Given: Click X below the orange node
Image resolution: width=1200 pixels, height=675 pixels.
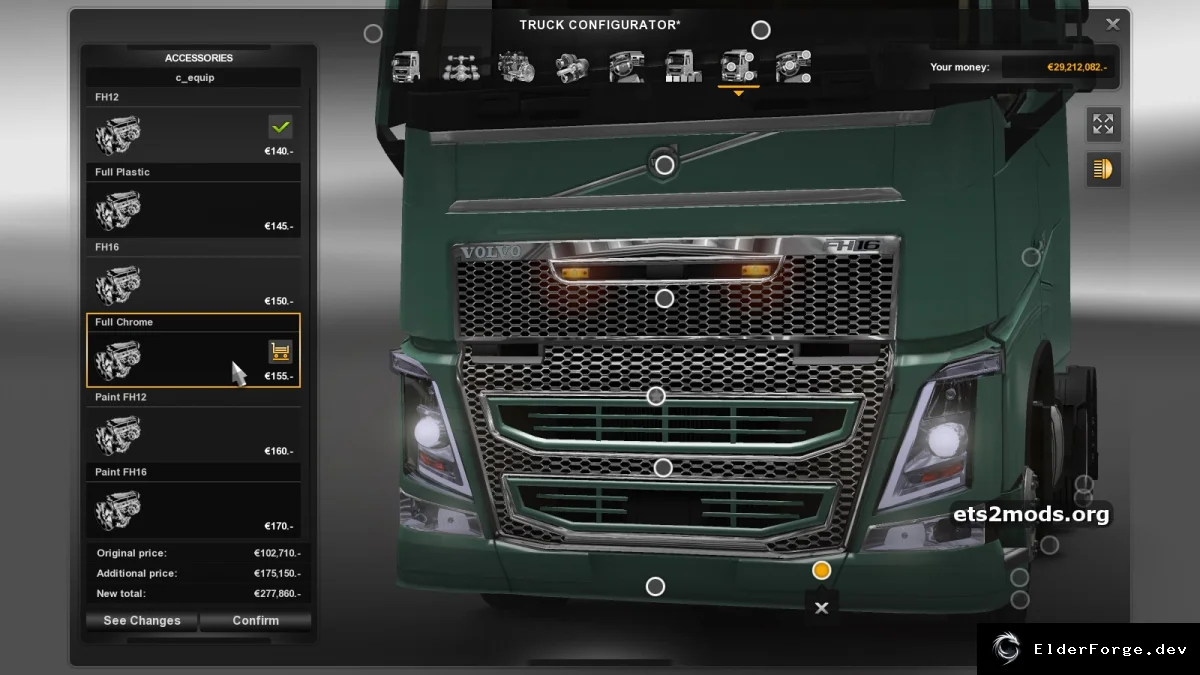Looking at the screenshot, I should pos(822,608).
